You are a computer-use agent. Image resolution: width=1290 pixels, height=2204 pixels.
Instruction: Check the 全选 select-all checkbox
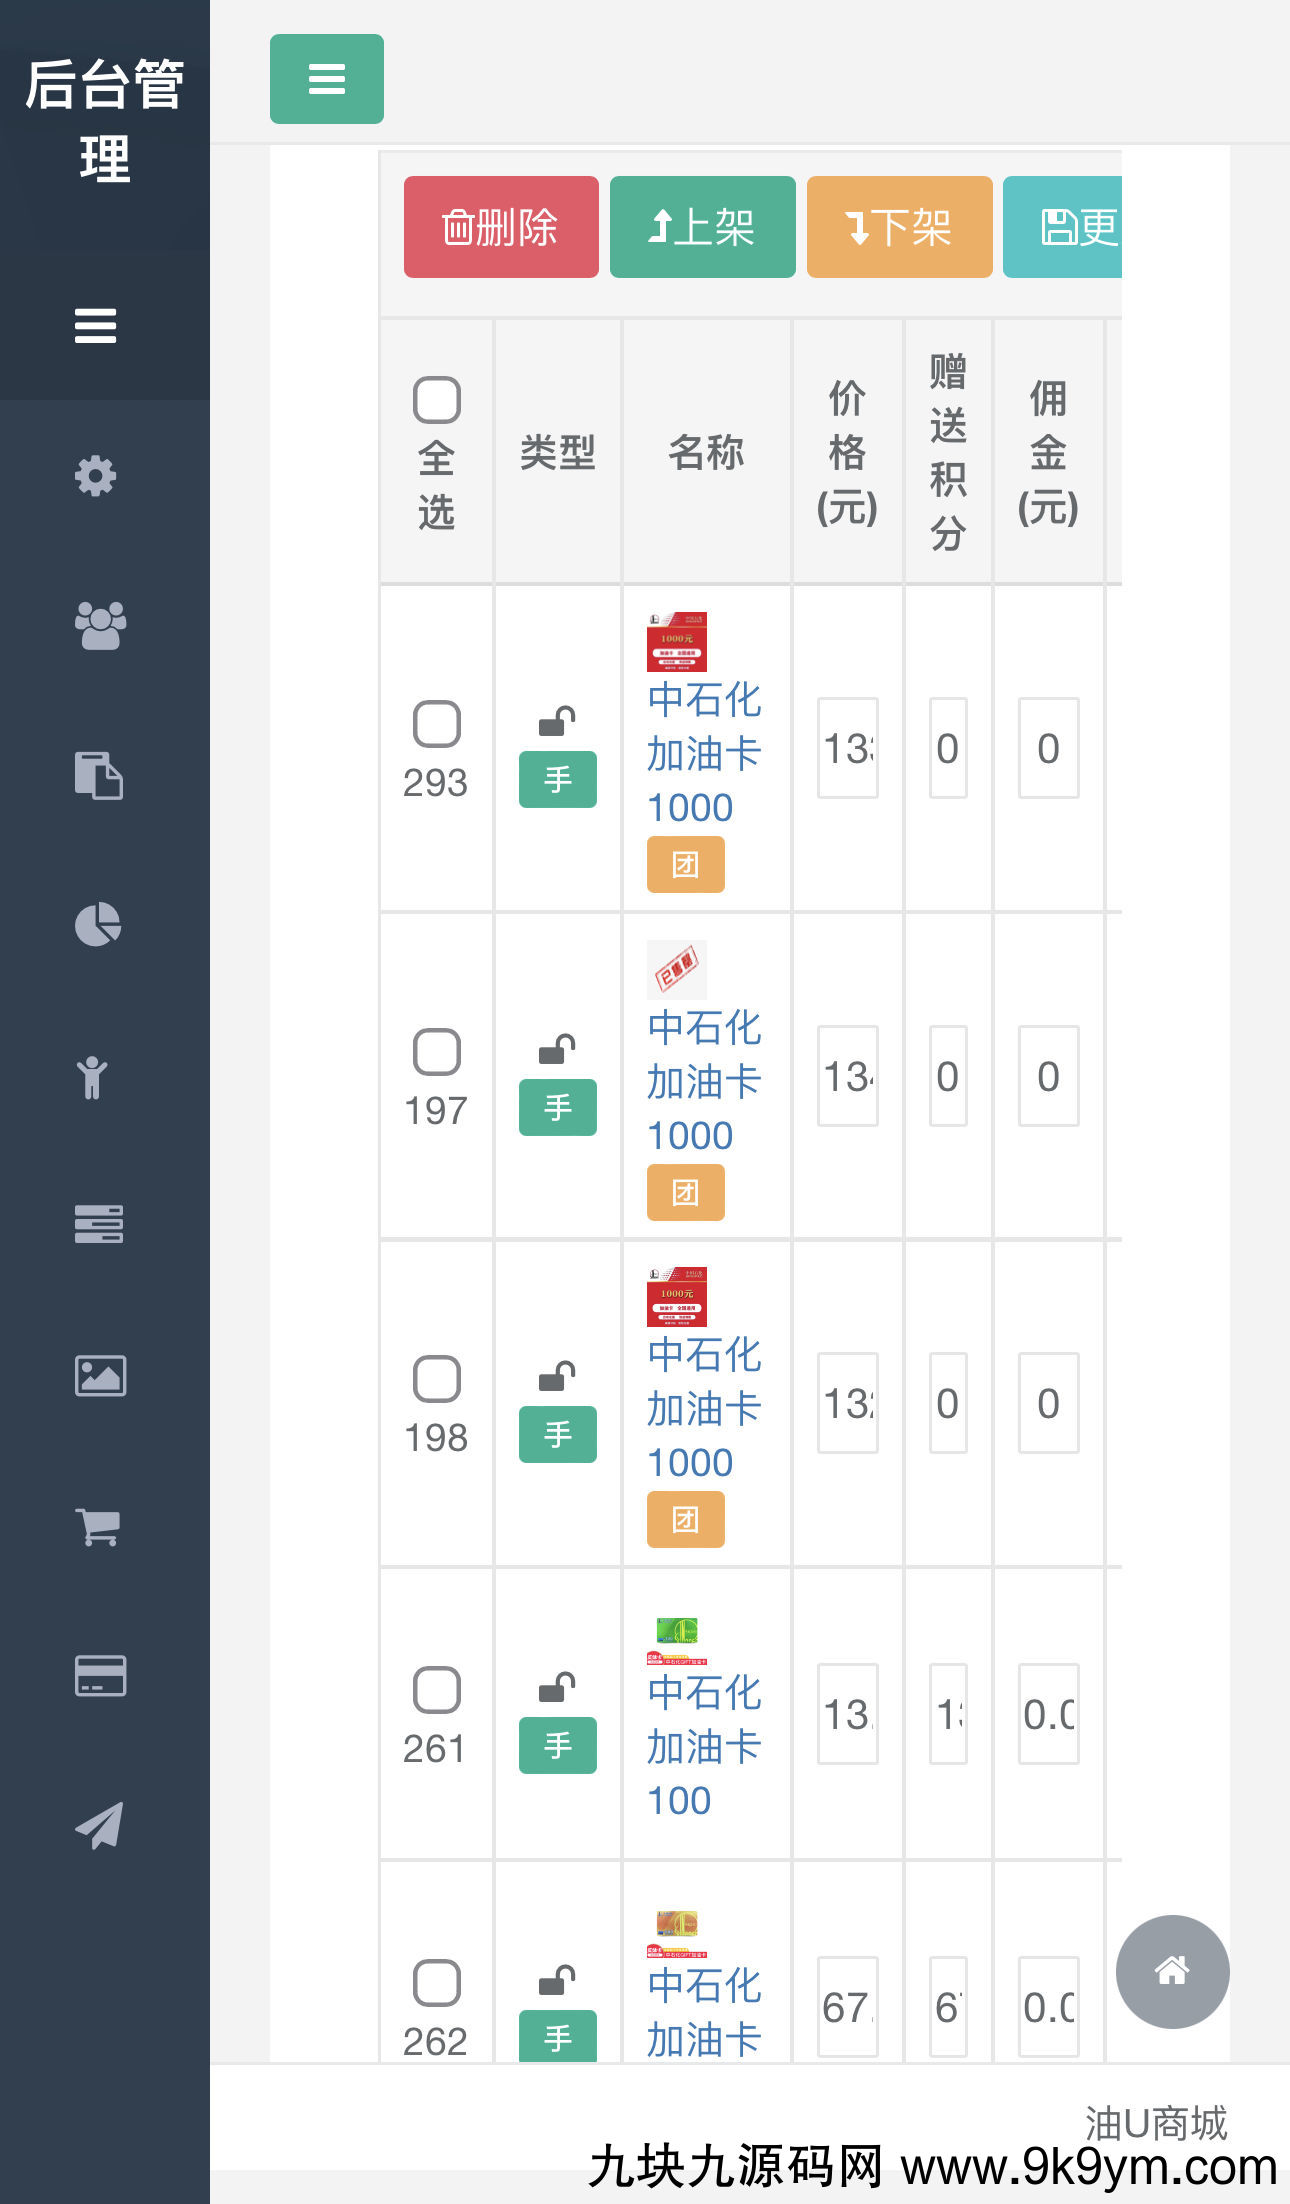pyautogui.click(x=436, y=399)
